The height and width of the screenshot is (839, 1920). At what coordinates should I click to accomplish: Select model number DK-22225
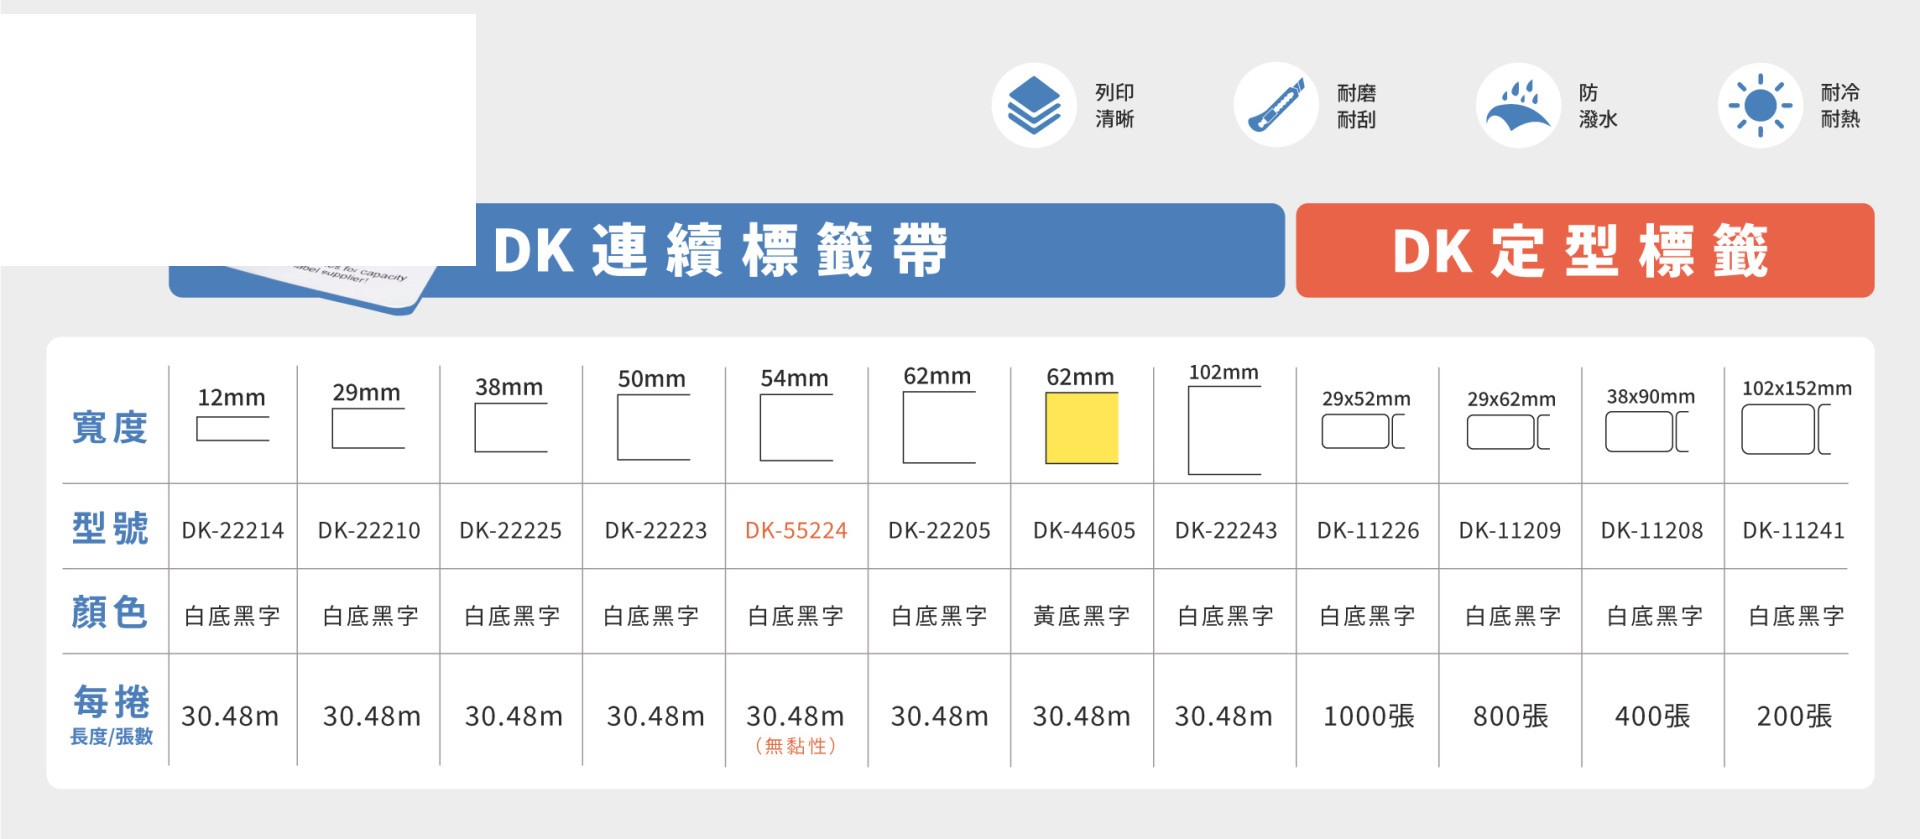511,531
